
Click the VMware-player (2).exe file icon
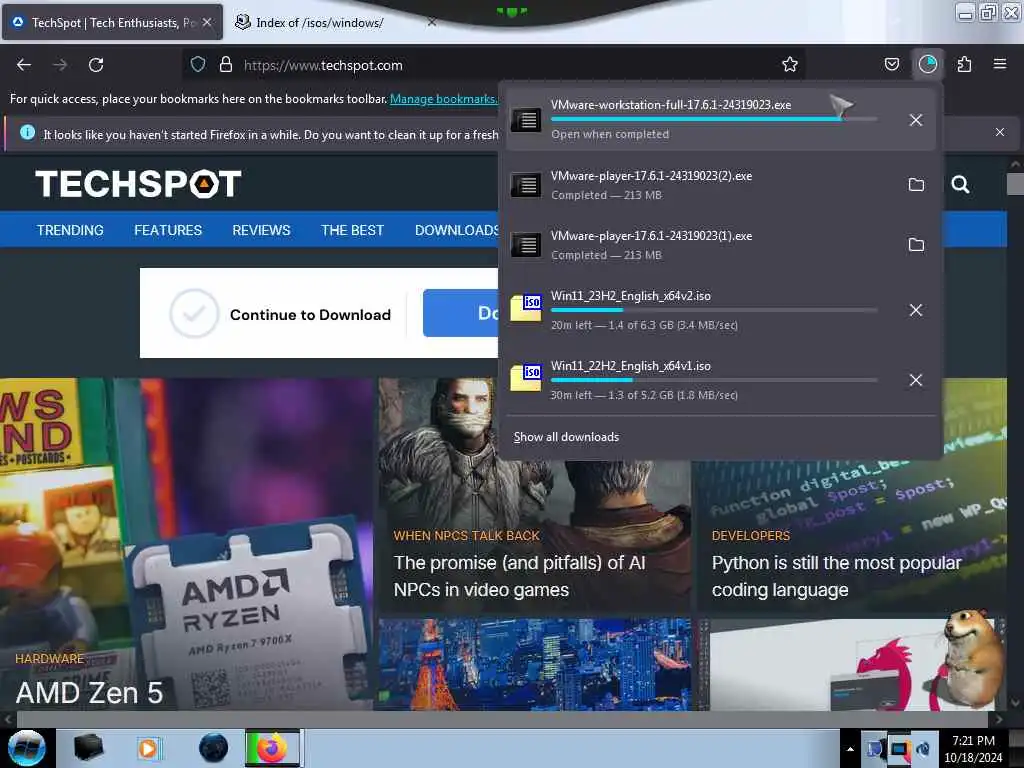pyautogui.click(x=526, y=185)
